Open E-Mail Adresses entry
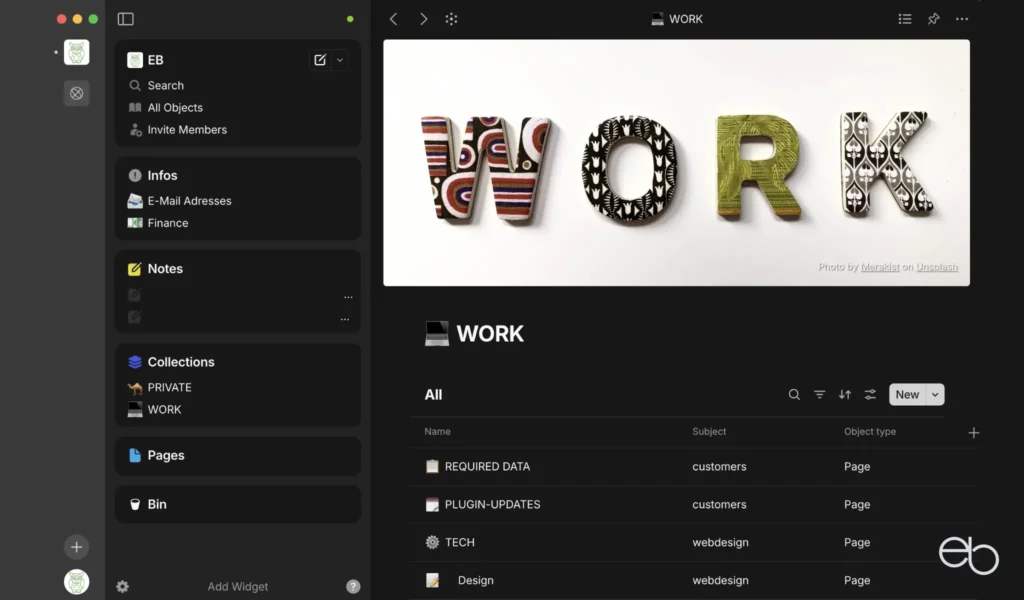The height and width of the screenshot is (600, 1024). [189, 201]
